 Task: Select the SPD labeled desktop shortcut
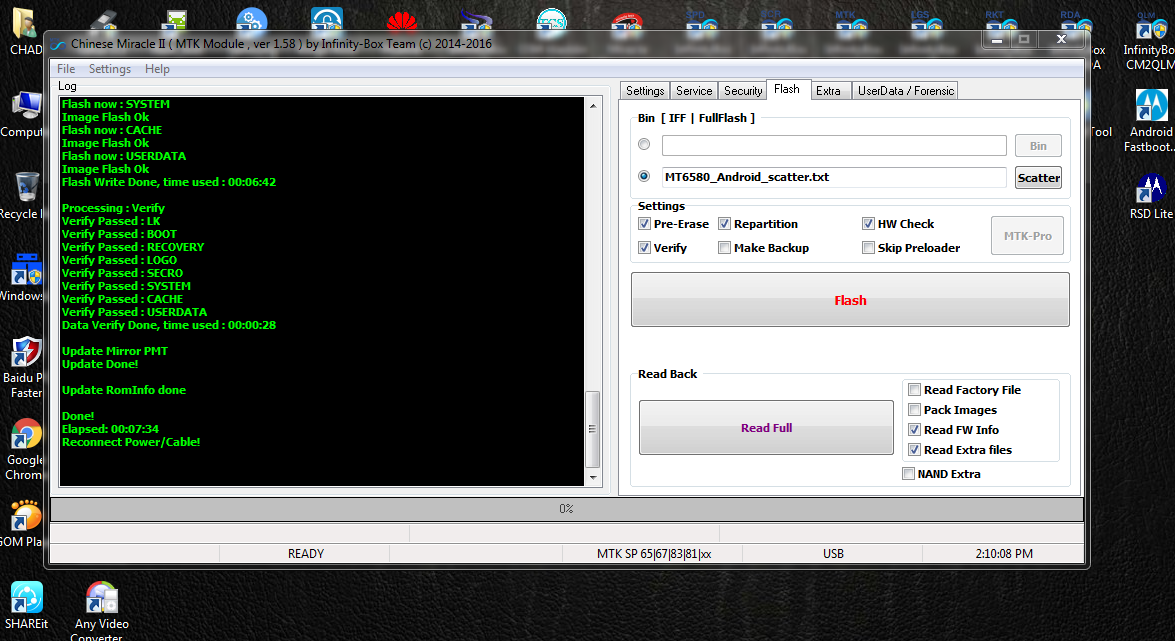(701, 21)
